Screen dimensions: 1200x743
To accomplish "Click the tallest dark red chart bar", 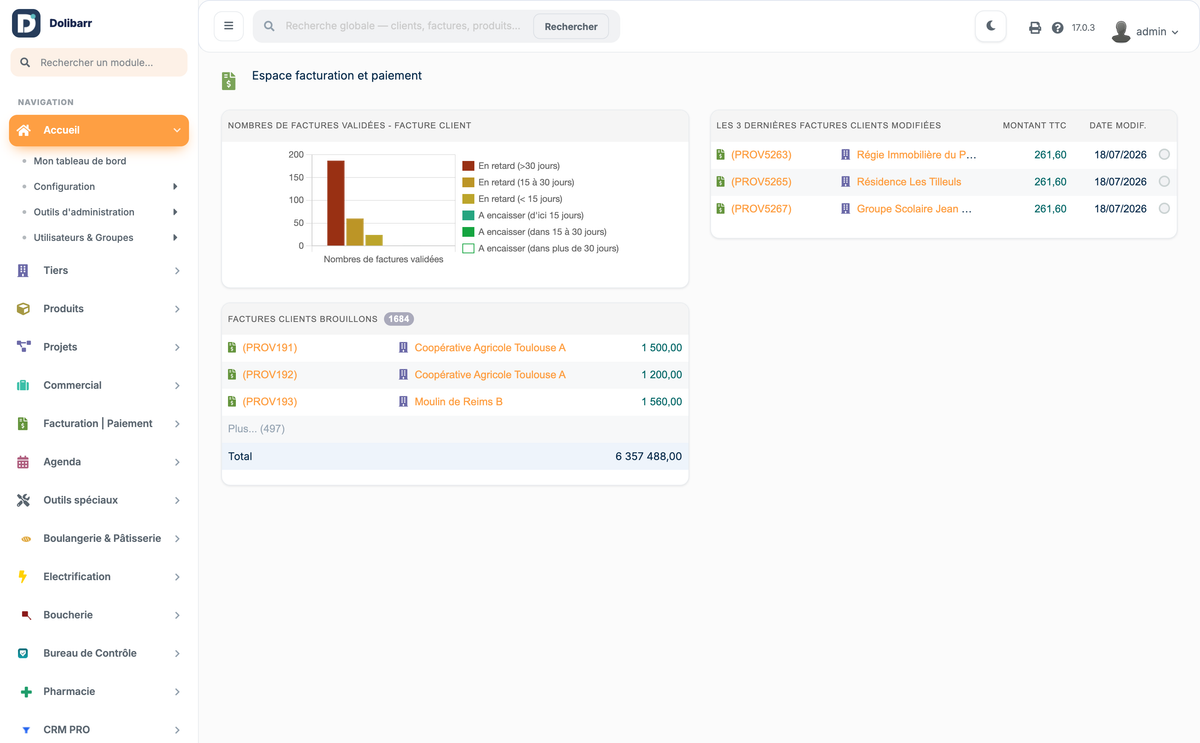I will (335, 203).
